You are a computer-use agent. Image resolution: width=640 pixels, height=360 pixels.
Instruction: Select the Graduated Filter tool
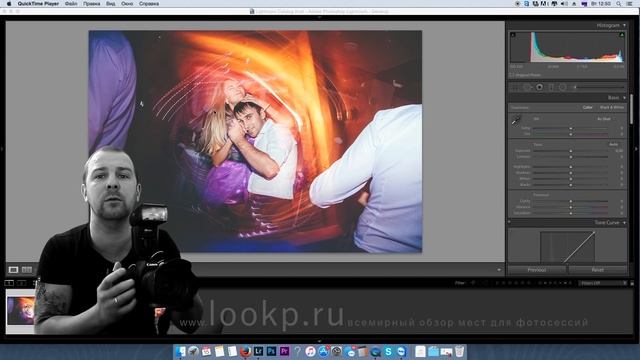pyautogui.click(x=551, y=87)
